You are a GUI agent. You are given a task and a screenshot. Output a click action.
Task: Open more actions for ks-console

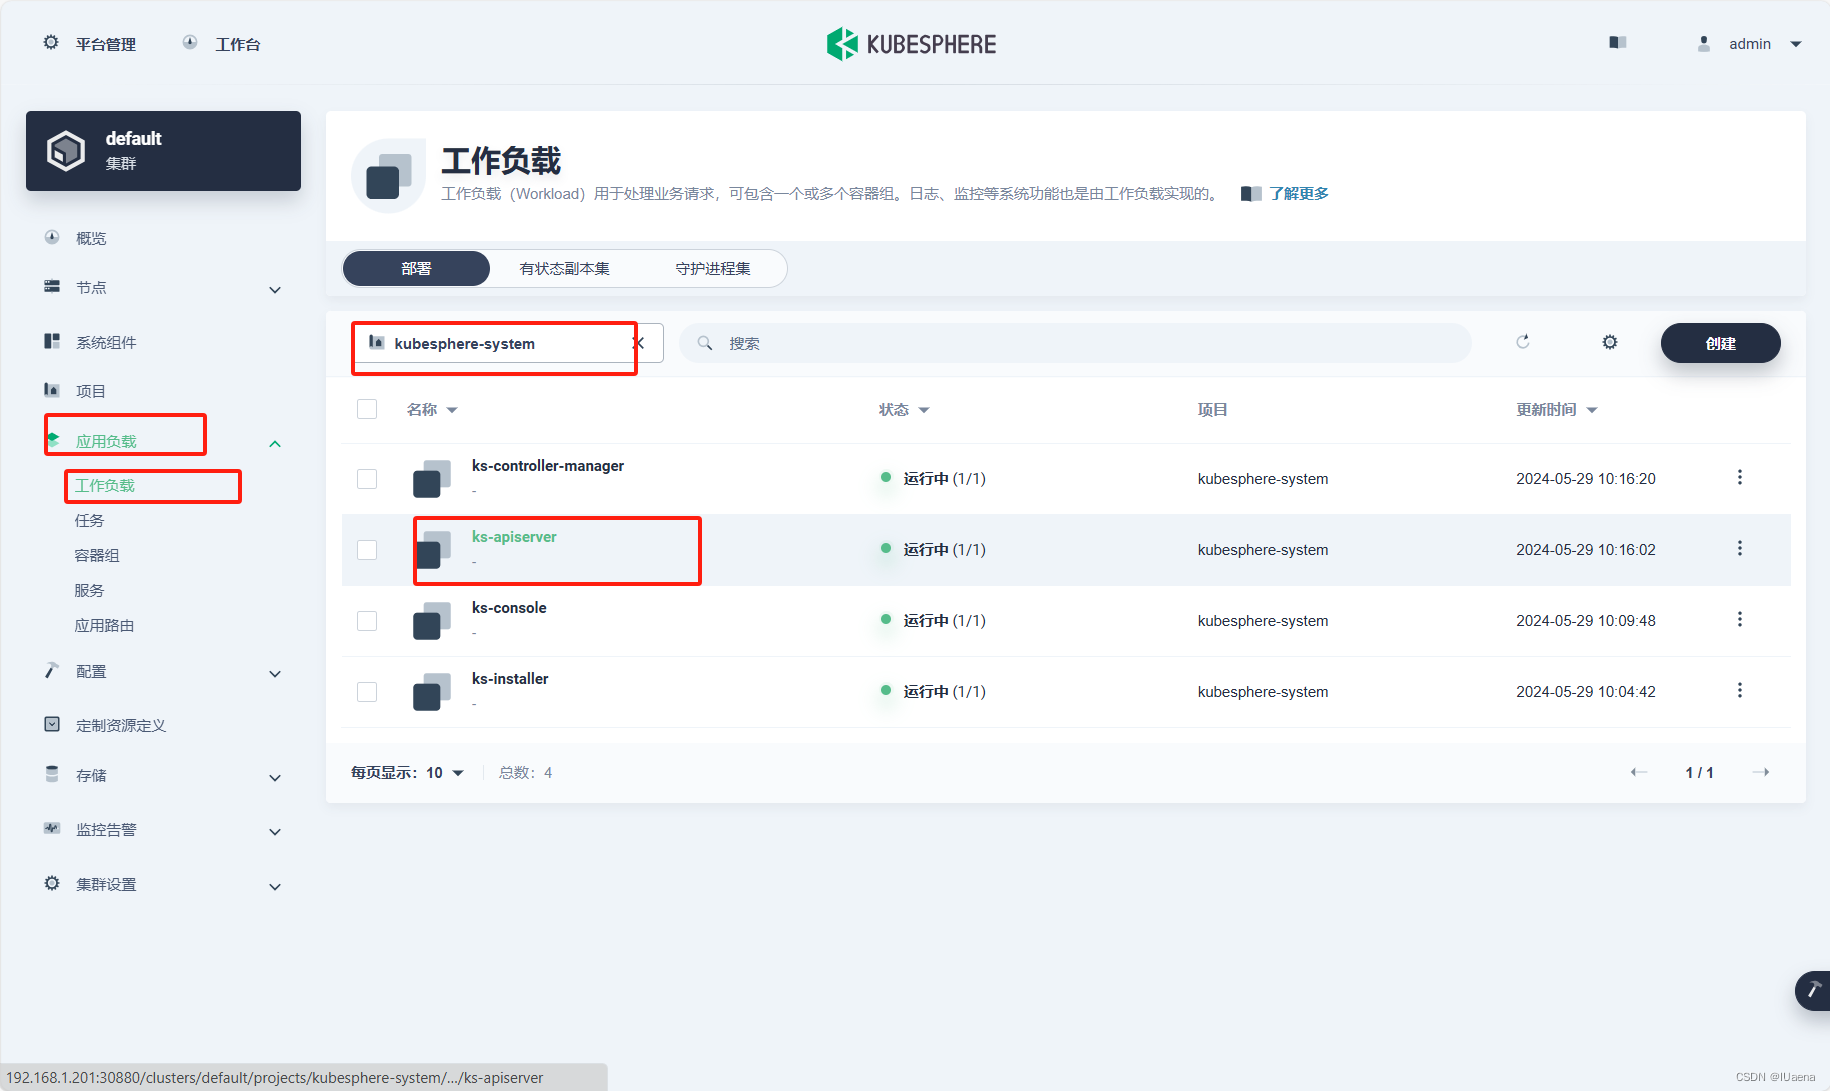(x=1740, y=620)
